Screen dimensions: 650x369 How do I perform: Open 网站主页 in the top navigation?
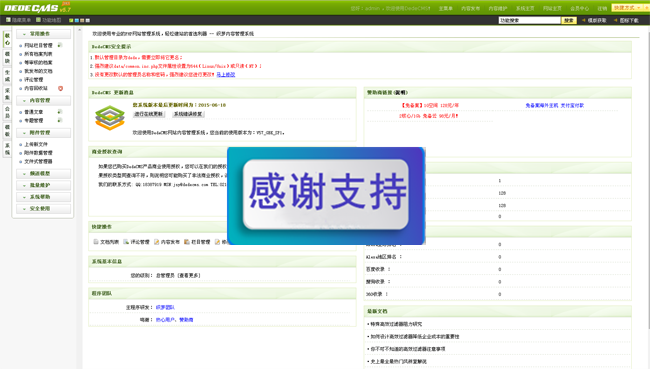pos(552,8)
